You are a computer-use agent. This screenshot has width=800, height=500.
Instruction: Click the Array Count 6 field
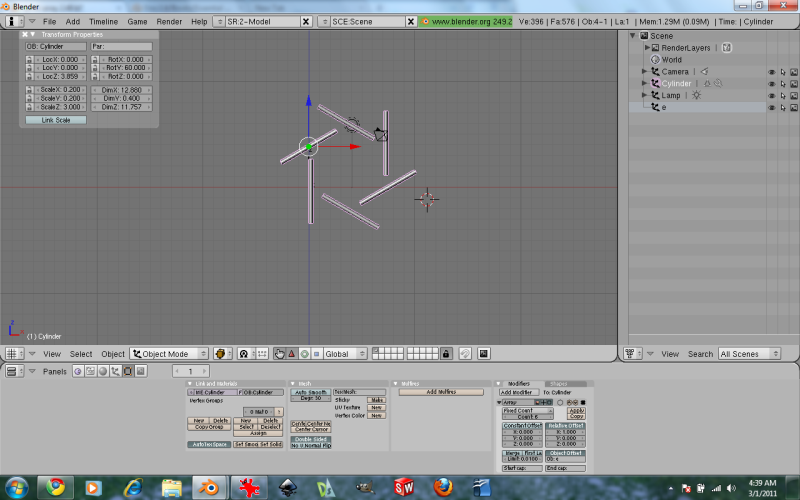[x=528, y=417]
